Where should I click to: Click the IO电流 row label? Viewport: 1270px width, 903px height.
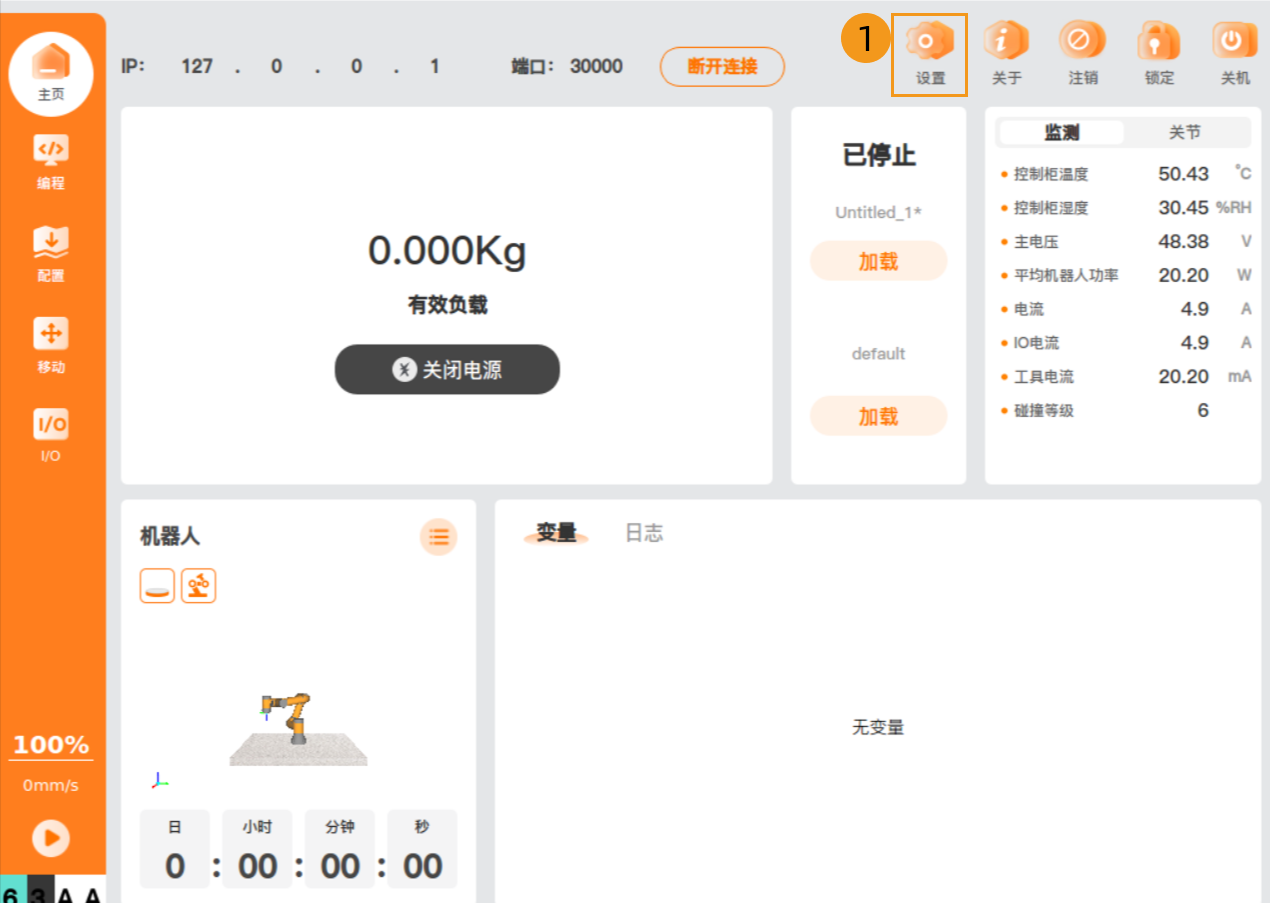(x=1036, y=343)
